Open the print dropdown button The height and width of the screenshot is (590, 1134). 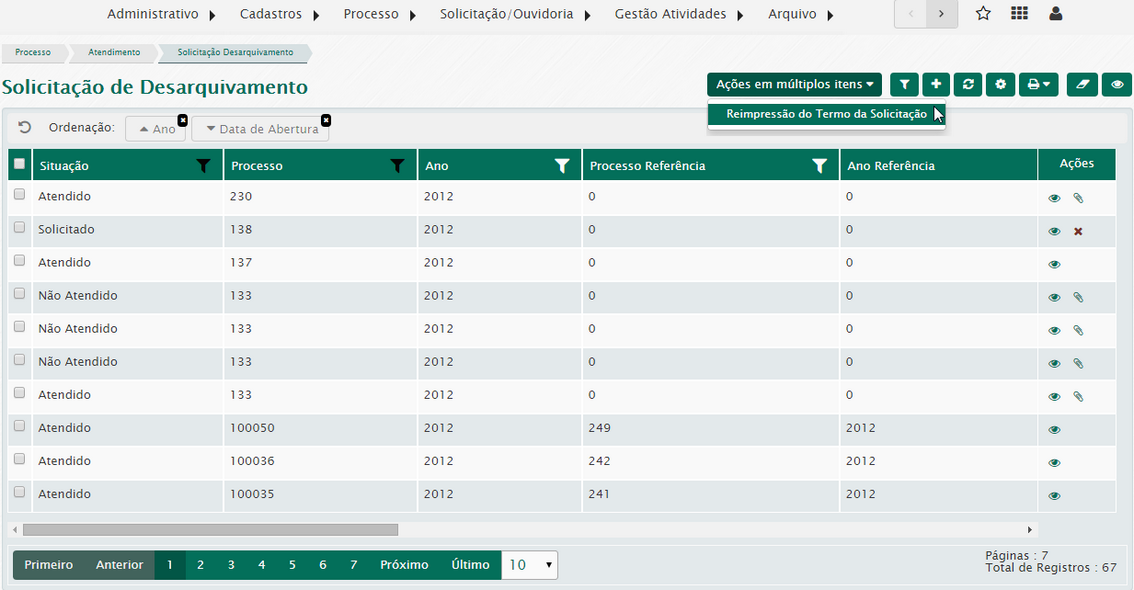(1038, 85)
